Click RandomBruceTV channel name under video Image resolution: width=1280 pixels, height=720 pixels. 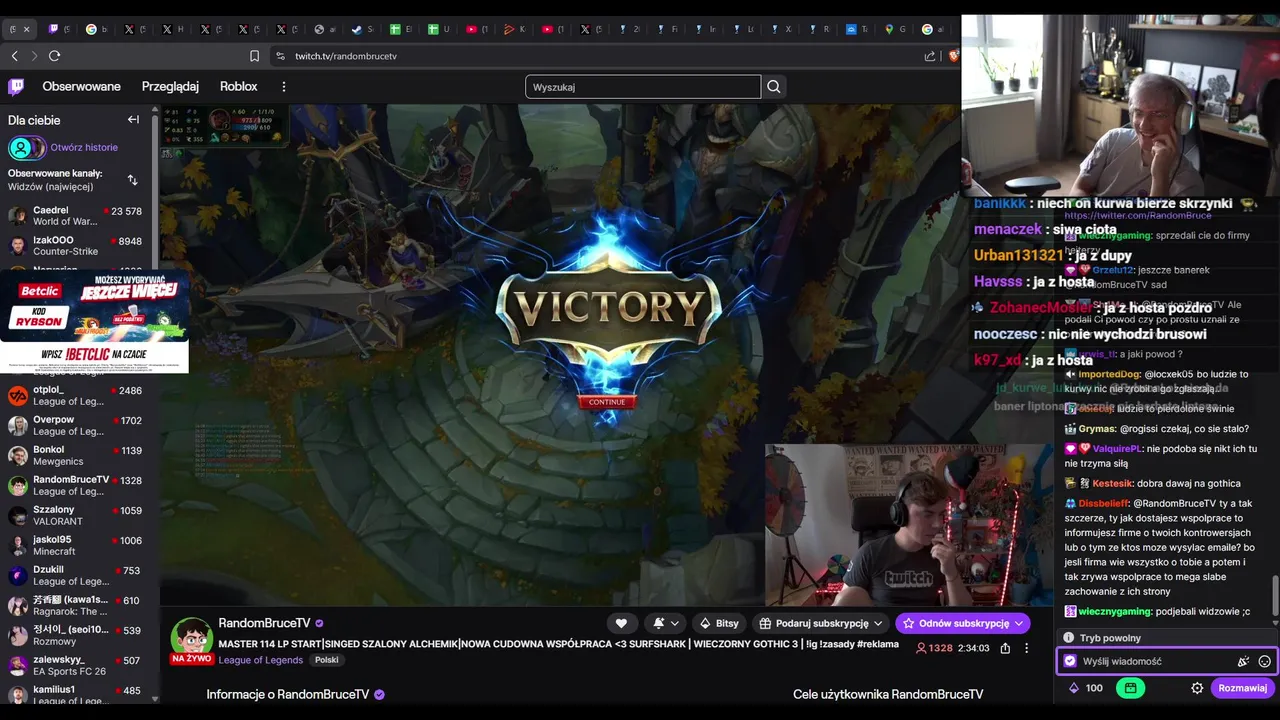click(x=264, y=623)
